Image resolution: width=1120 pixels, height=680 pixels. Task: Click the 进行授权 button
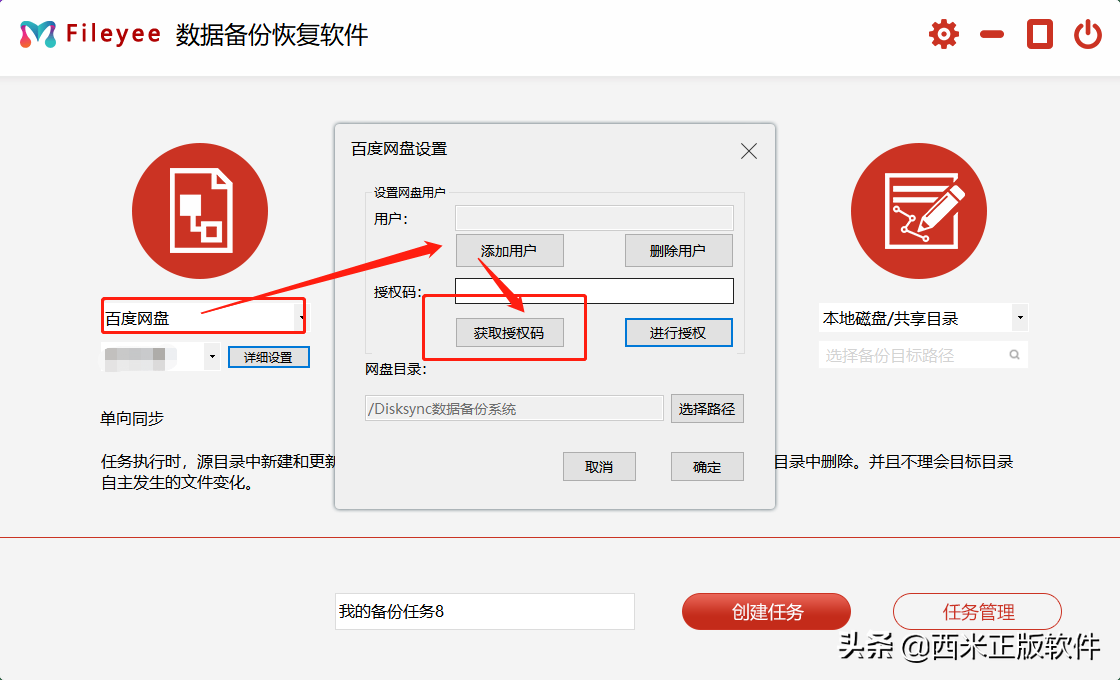[679, 333]
